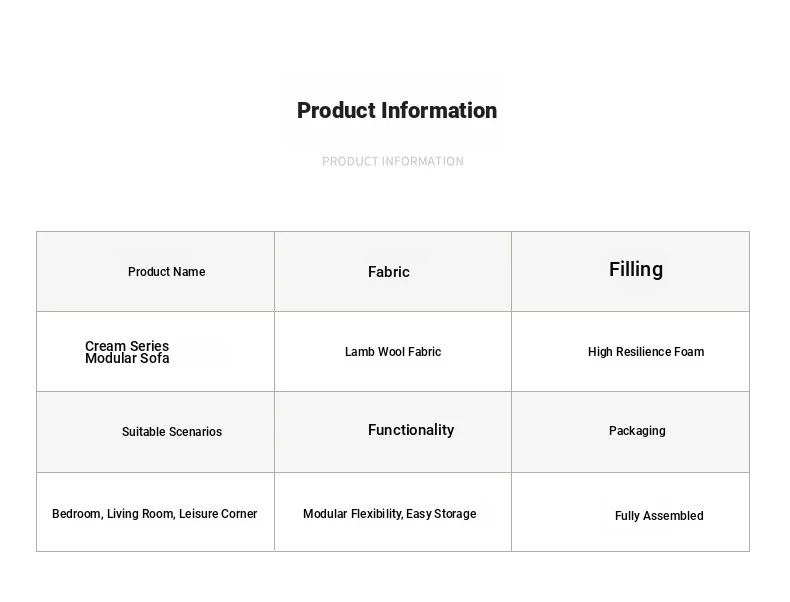Click the High Resilience Foam cell
Viewport: 790px width, 602px height.
[630, 352]
